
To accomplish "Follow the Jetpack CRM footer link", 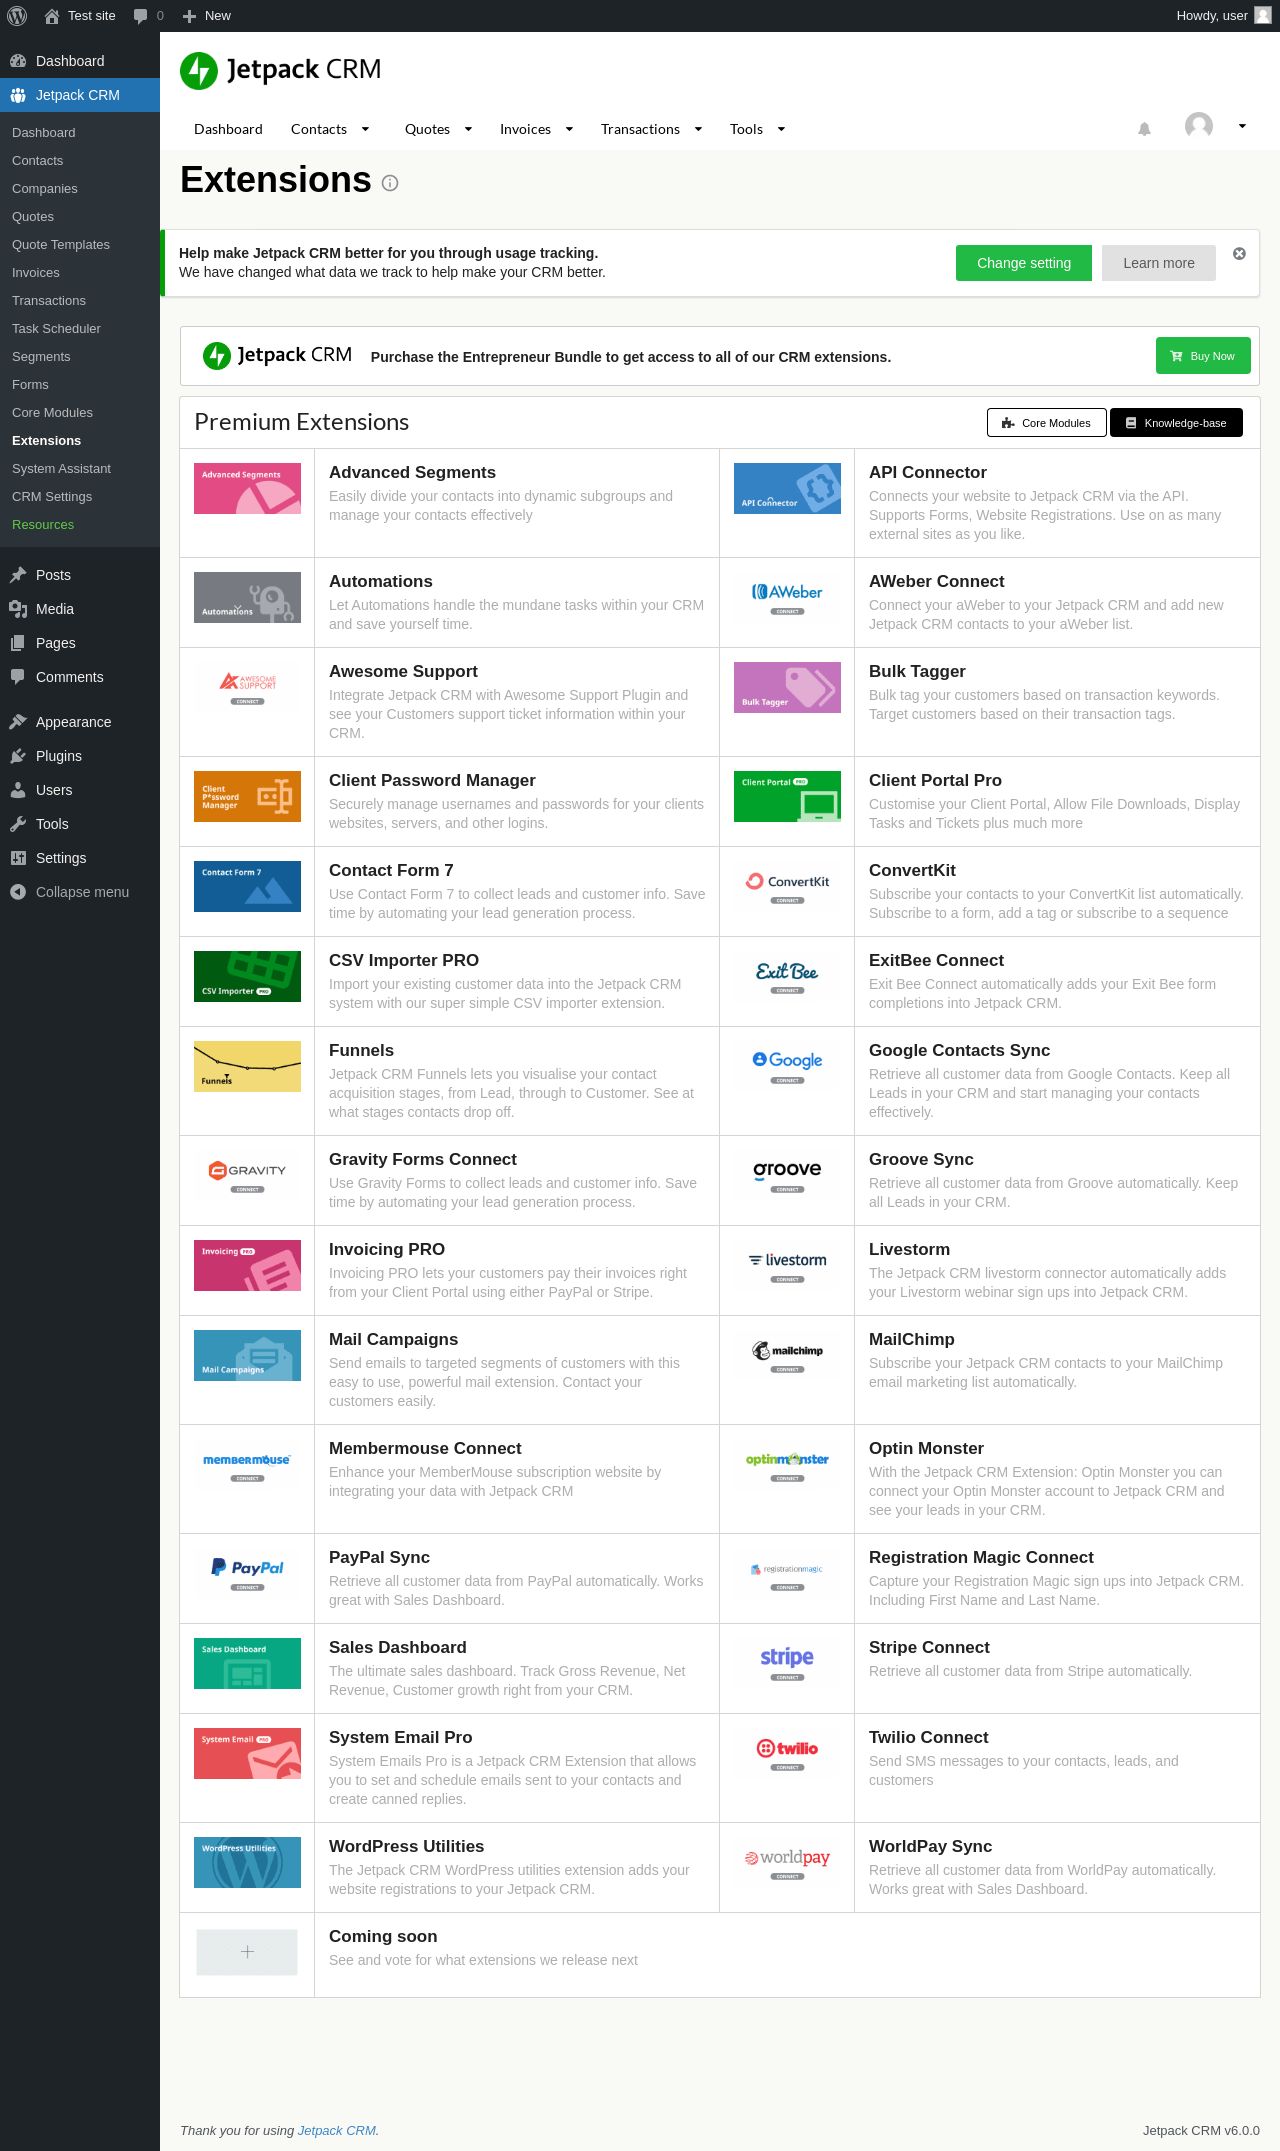I will click(x=337, y=2130).
